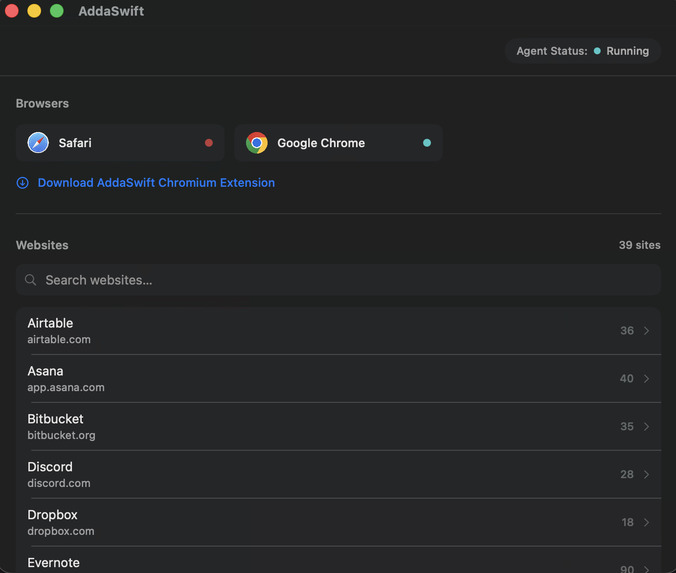Click the magnifying glass search icon
Screen dimensions: 676x573
click(x=30, y=280)
